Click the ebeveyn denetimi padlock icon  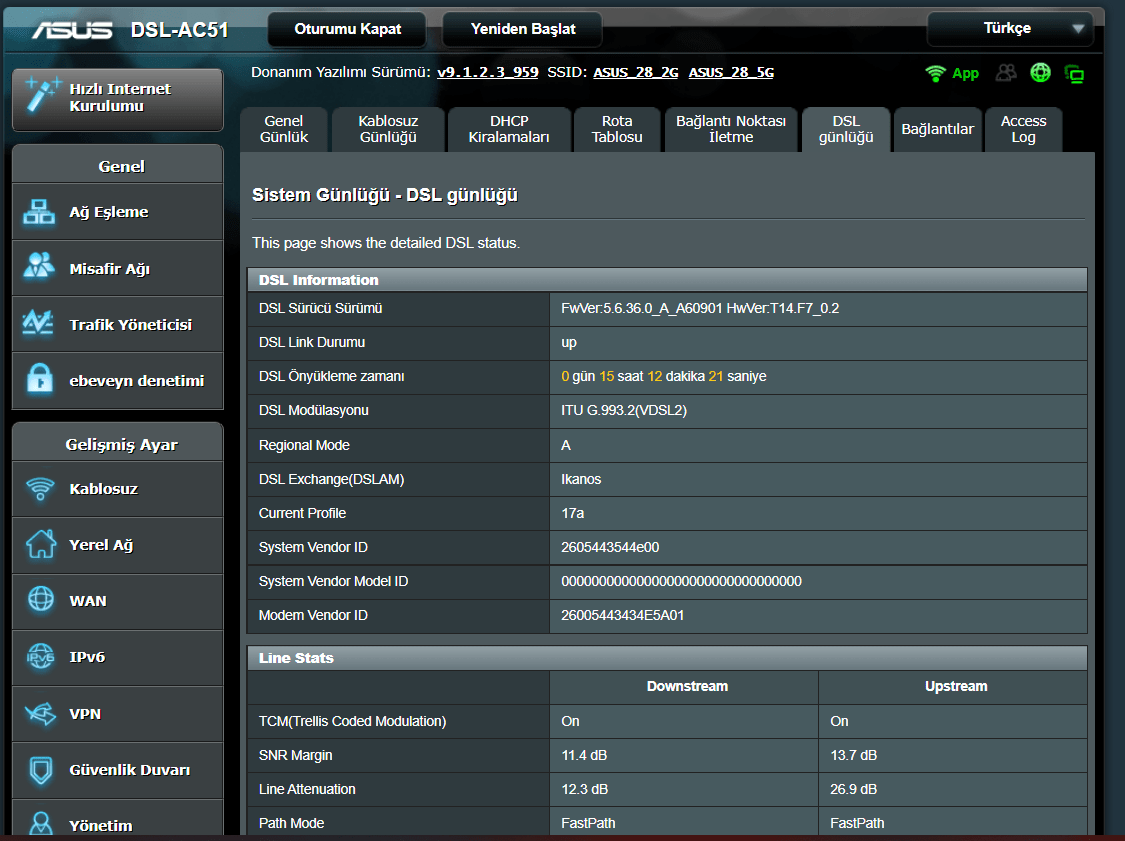pos(40,380)
